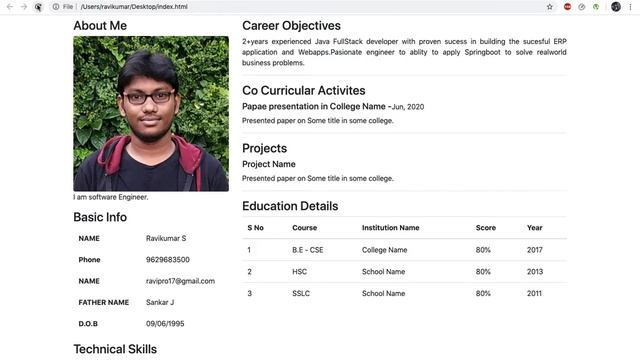Click the 'Course' column header
The image size is (640, 360).
tap(304, 228)
